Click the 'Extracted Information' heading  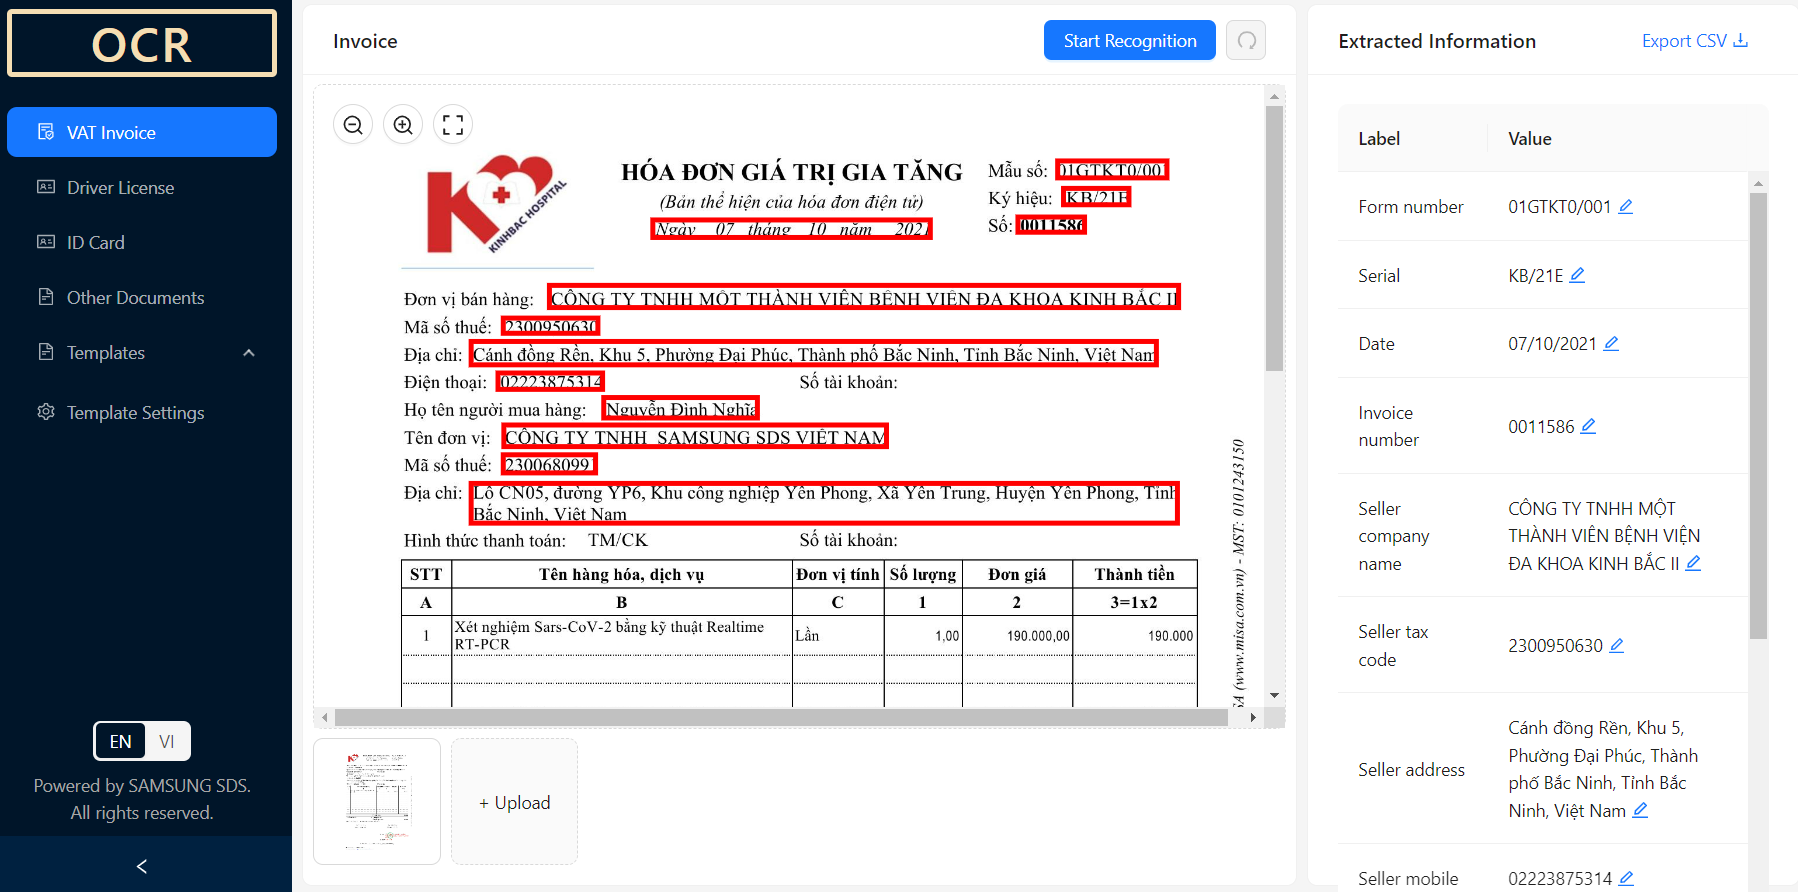(1437, 41)
